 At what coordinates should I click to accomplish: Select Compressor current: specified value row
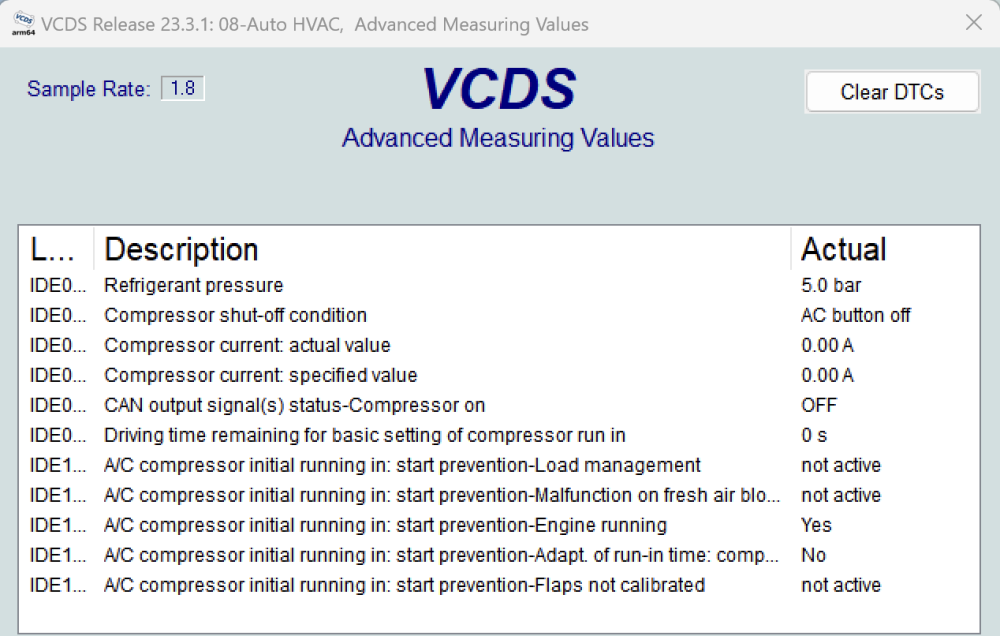pyautogui.click(x=499, y=375)
